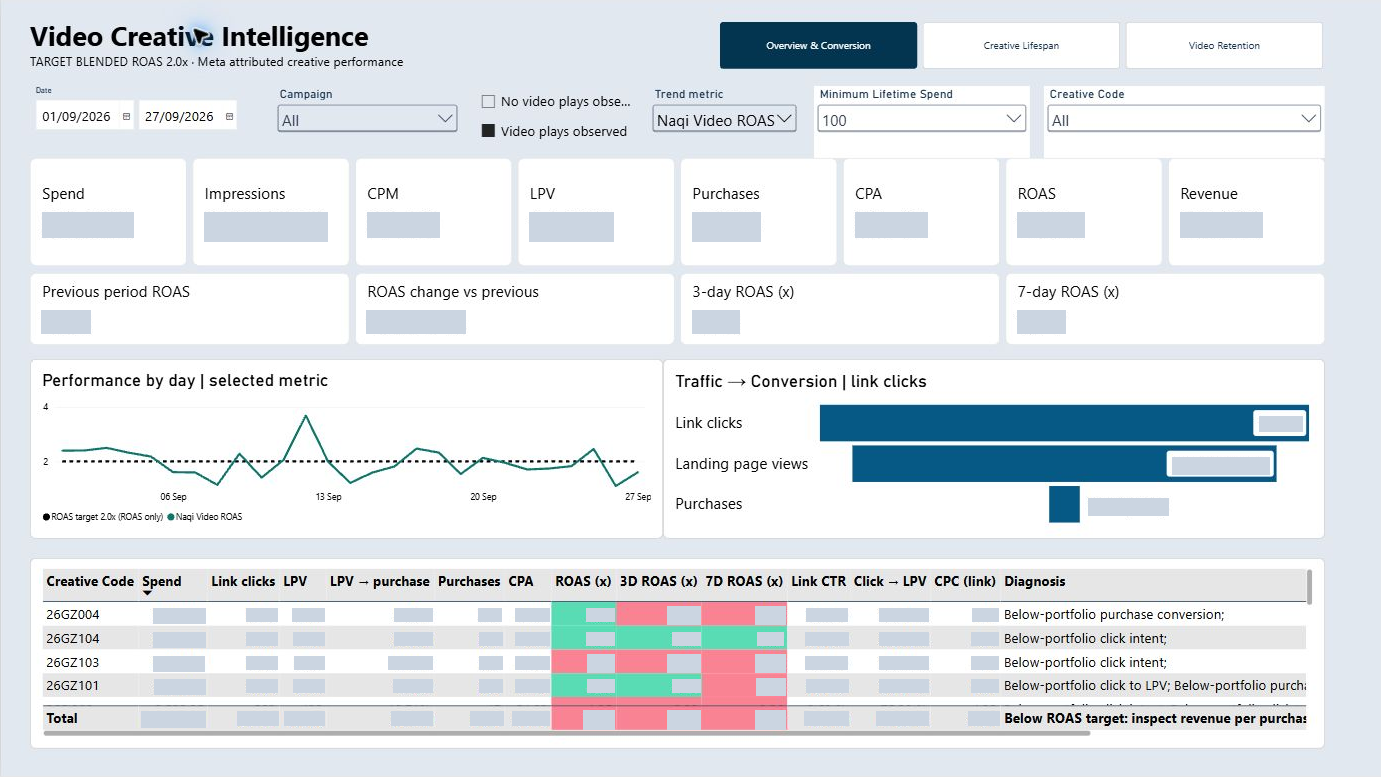Sort by the 'LPV → purchase' column header
This screenshot has height=777, width=1381.
(380, 581)
